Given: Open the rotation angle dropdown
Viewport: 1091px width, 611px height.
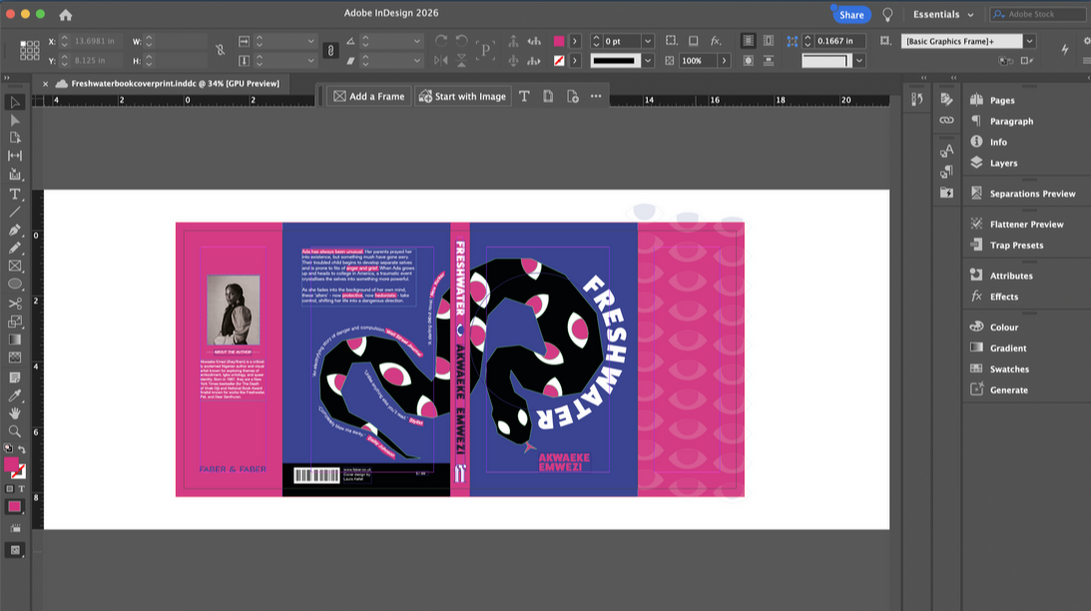Looking at the screenshot, I should coord(417,41).
